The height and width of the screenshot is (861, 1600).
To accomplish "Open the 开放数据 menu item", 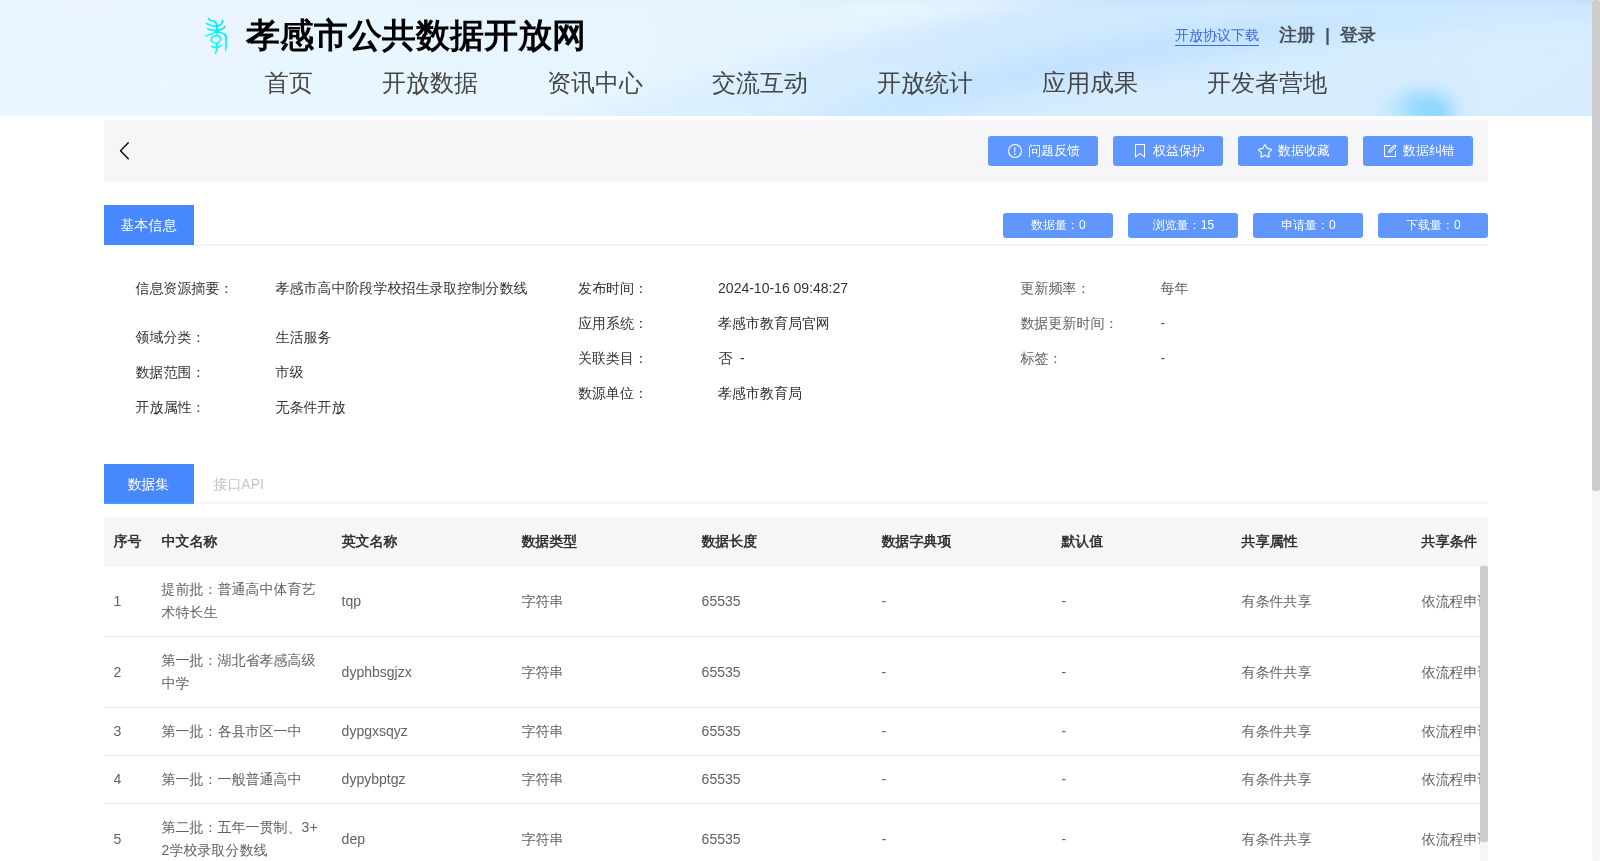I will (430, 83).
